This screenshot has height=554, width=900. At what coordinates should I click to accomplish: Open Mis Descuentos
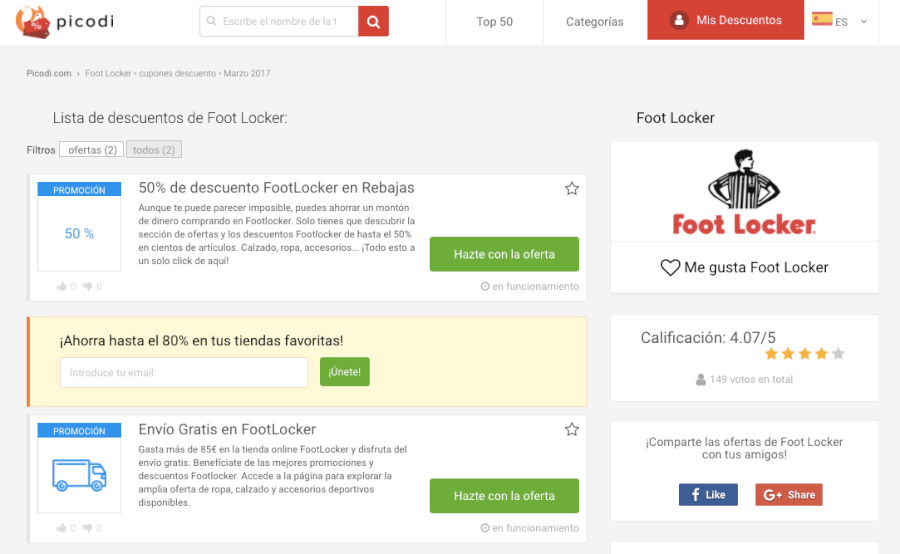click(726, 20)
